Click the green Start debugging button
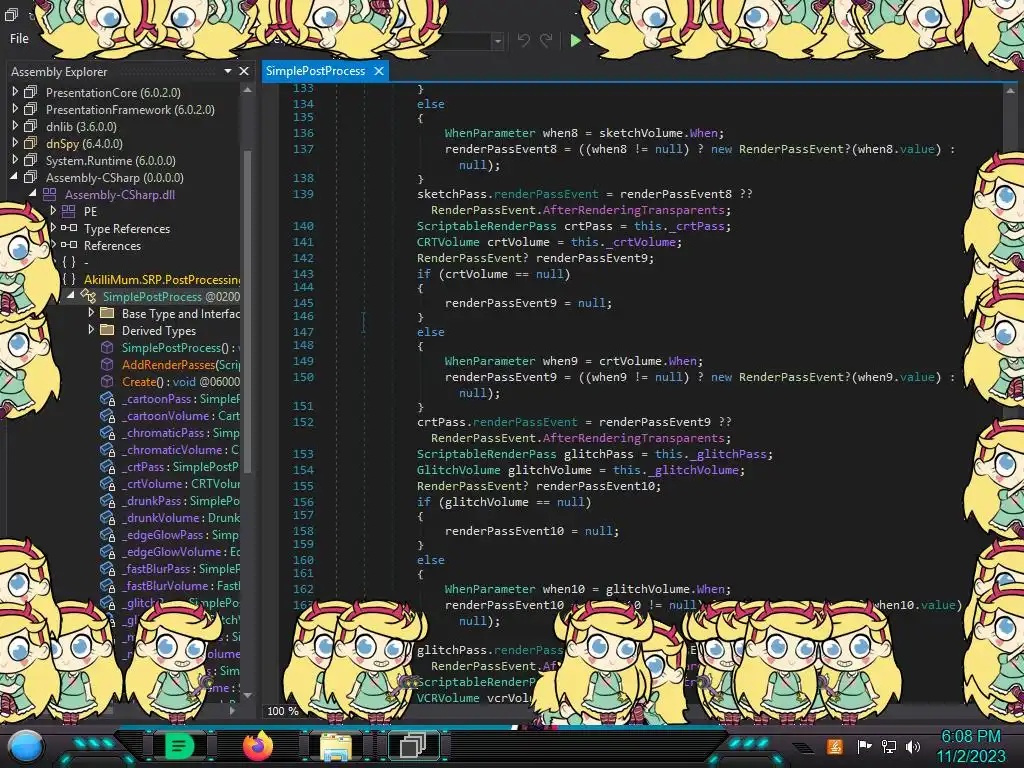The image size is (1024, 768). point(575,40)
